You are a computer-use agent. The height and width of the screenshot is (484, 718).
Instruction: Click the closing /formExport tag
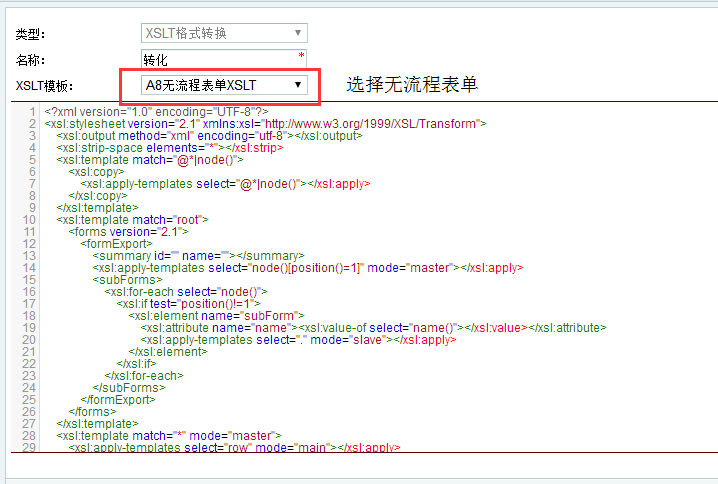(x=118, y=399)
